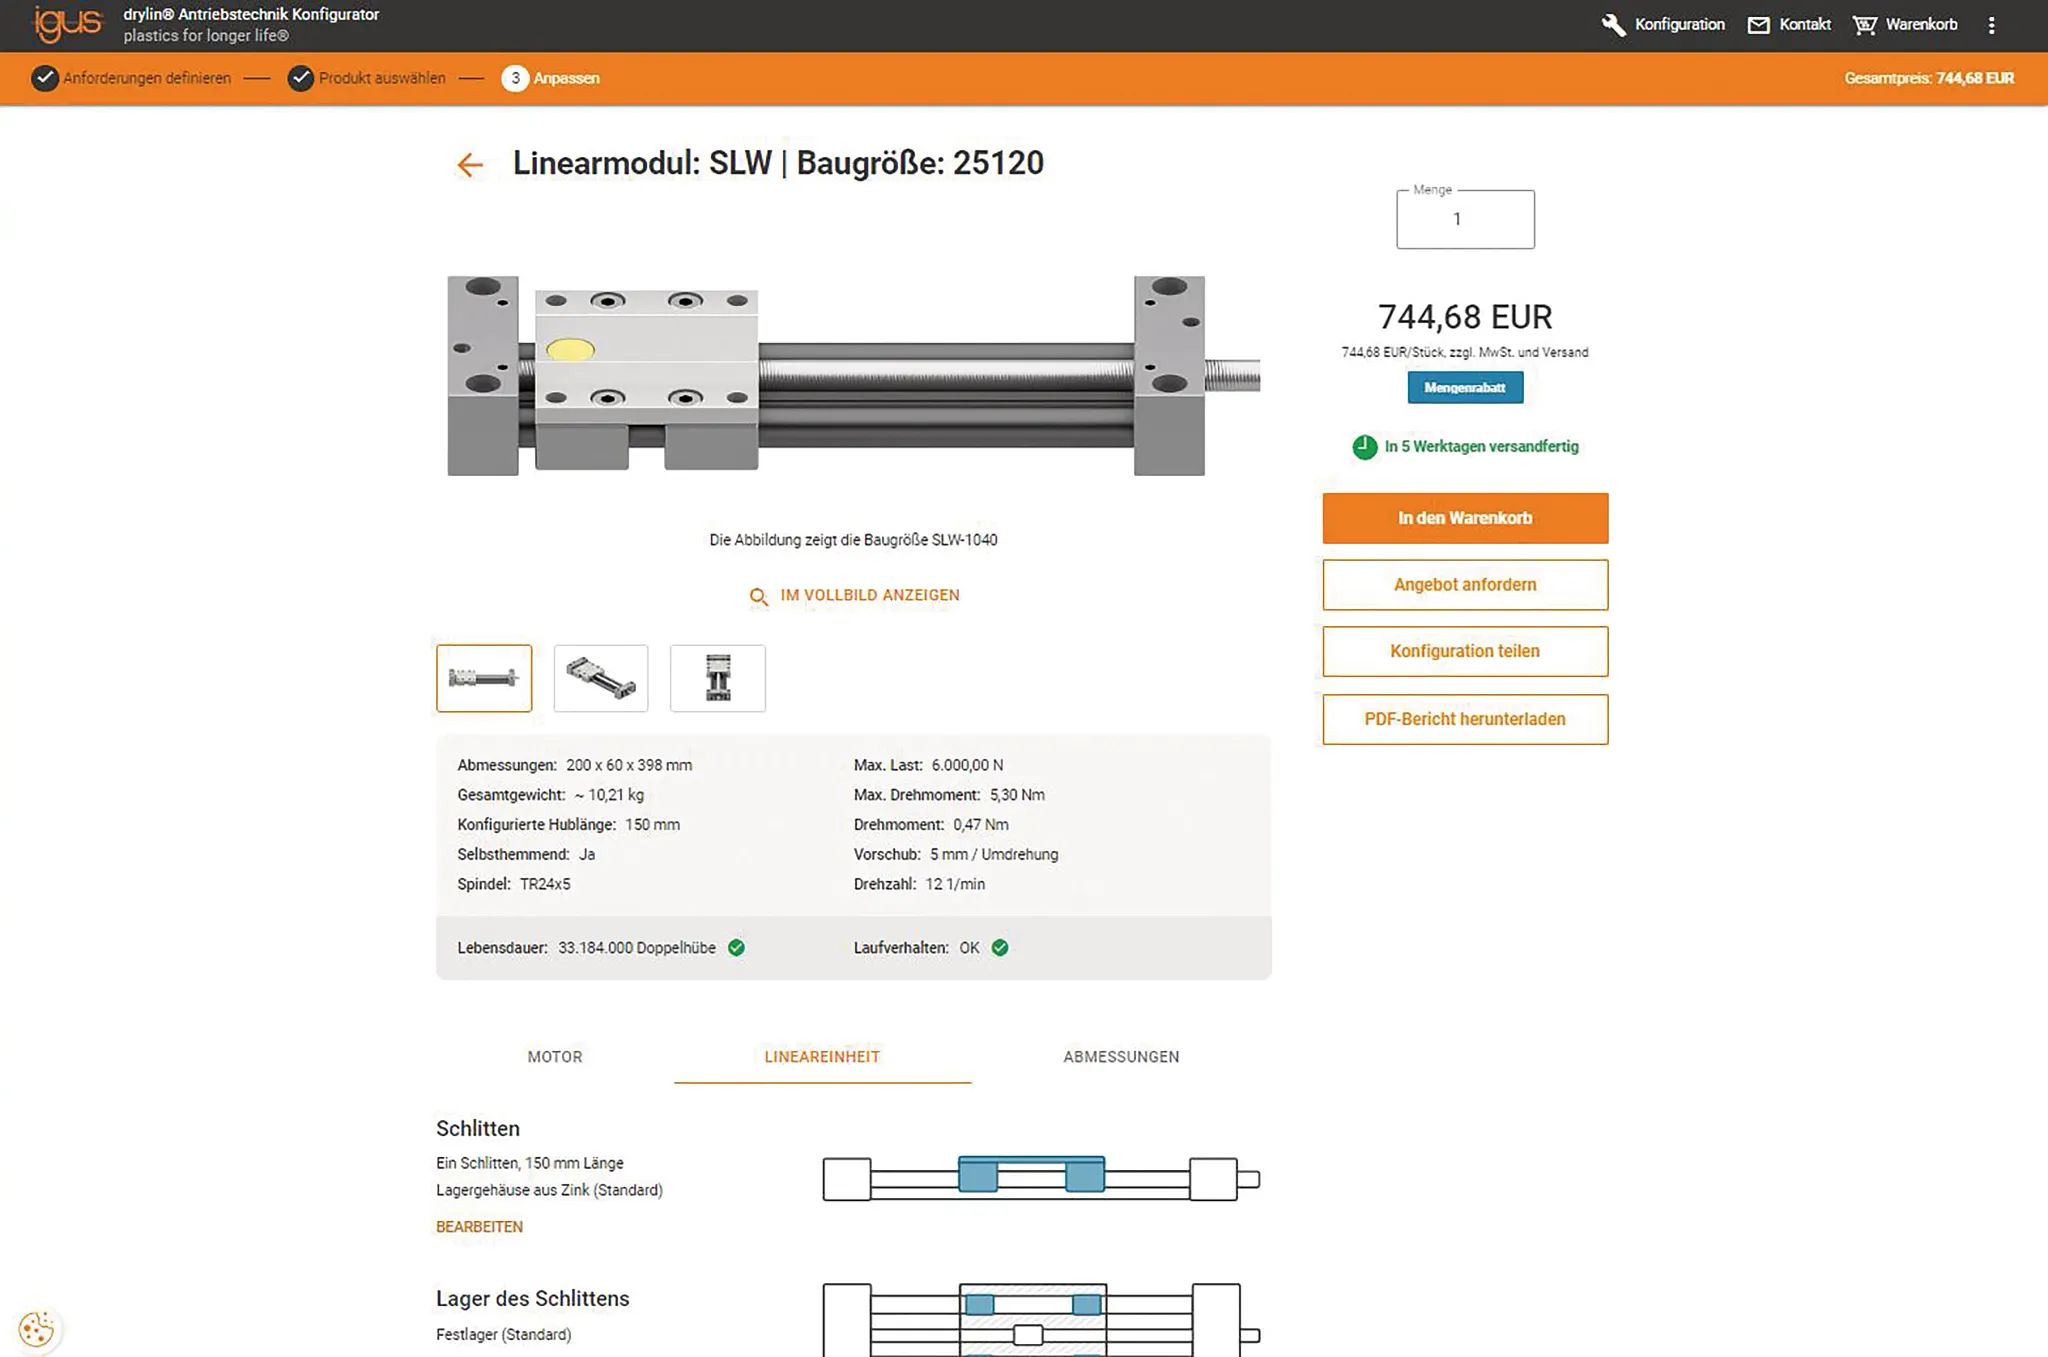Viewport: 2048px width, 1357px height.
Task: Click Lebensdauer value '33.184.000 Doppelhübe'
Action: [x=637, y=948]
